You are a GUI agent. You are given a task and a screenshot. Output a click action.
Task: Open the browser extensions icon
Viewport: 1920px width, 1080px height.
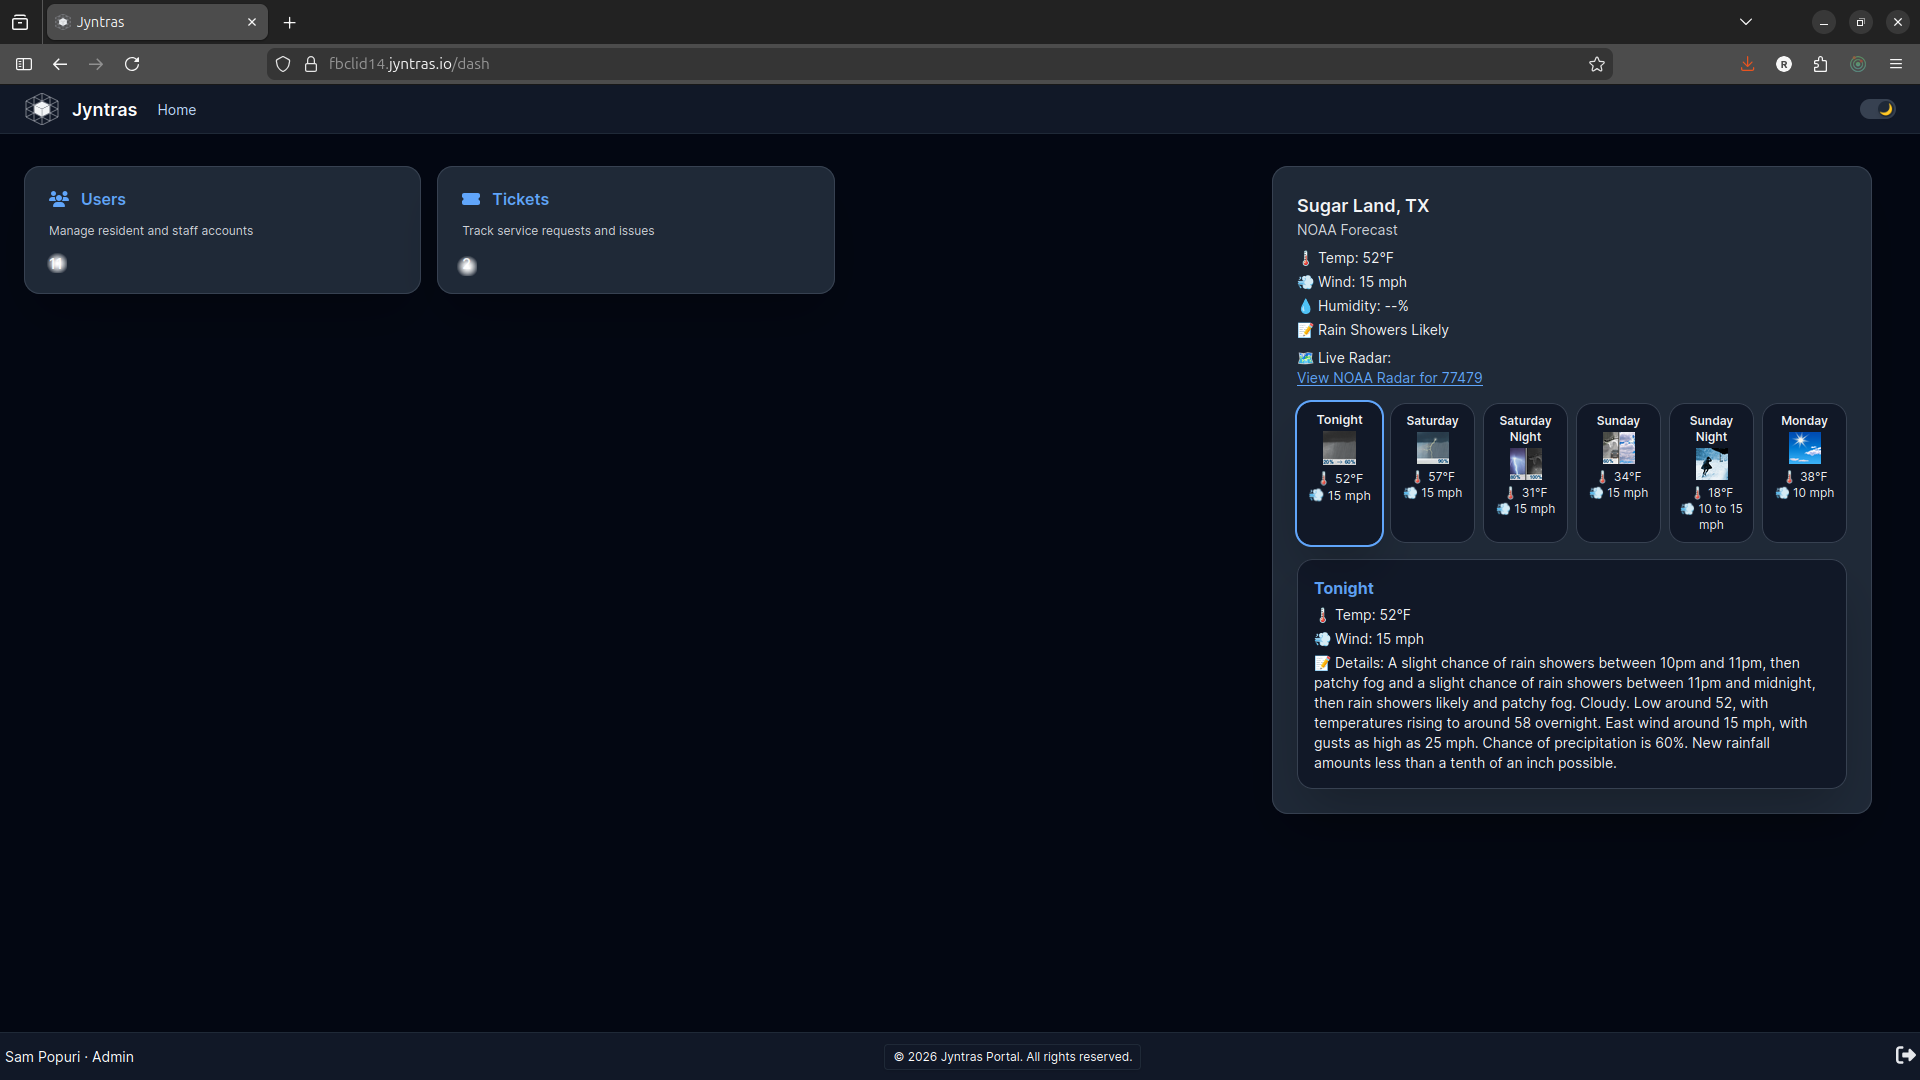pos(1820,64)
